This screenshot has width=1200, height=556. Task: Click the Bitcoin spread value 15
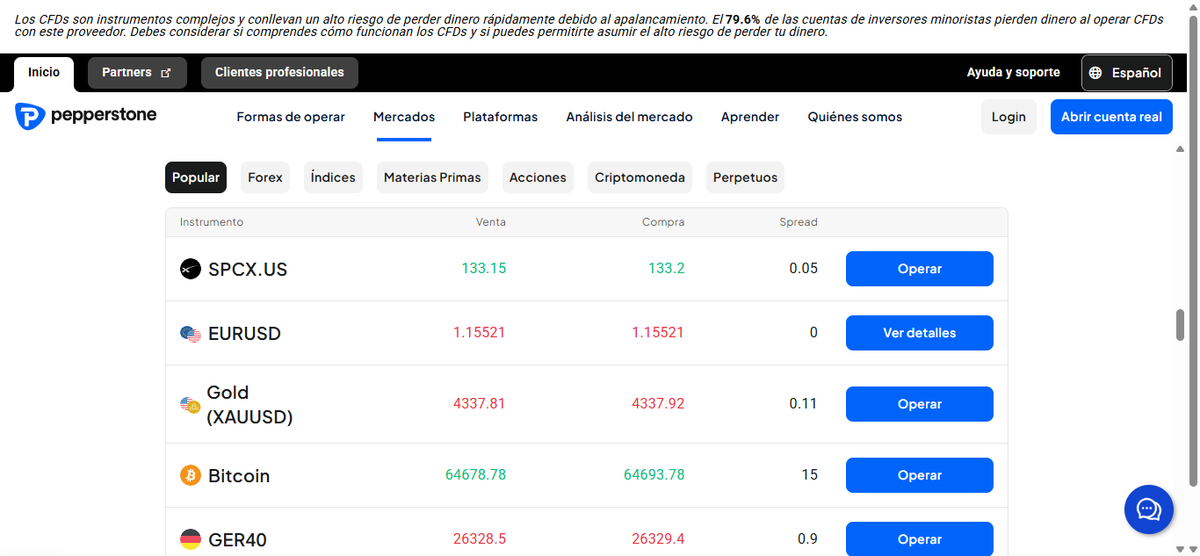[810, 475]
